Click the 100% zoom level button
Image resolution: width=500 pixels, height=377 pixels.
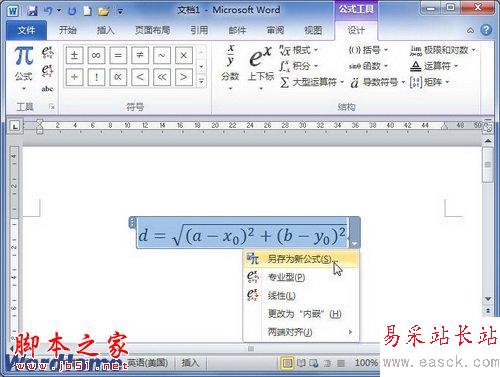(366, 363)
